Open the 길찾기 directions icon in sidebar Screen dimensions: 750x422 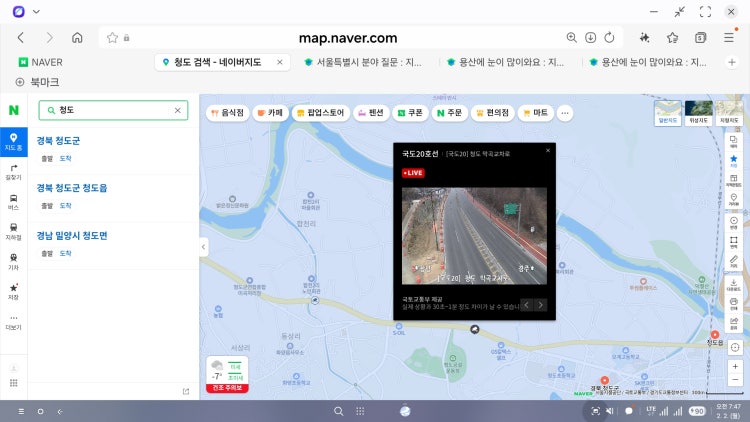pyautogui.click(x=13, y=170)
